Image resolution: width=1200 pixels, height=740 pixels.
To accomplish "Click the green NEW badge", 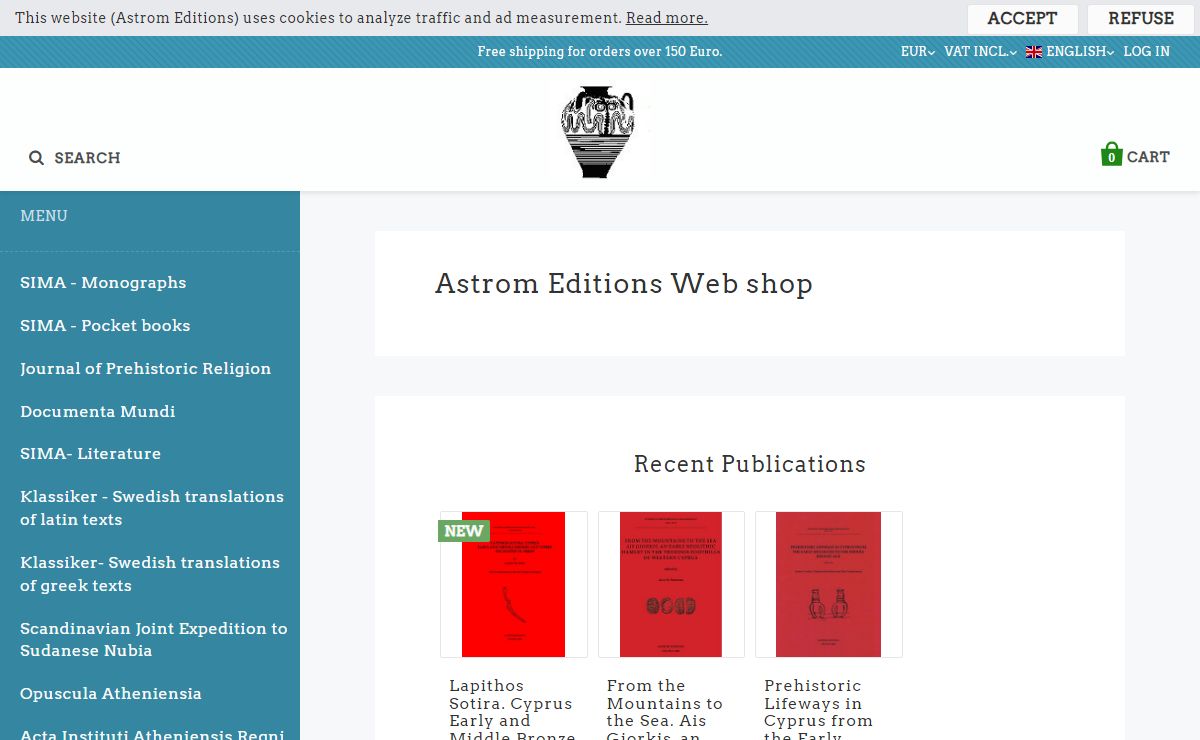I will point(463,531).
